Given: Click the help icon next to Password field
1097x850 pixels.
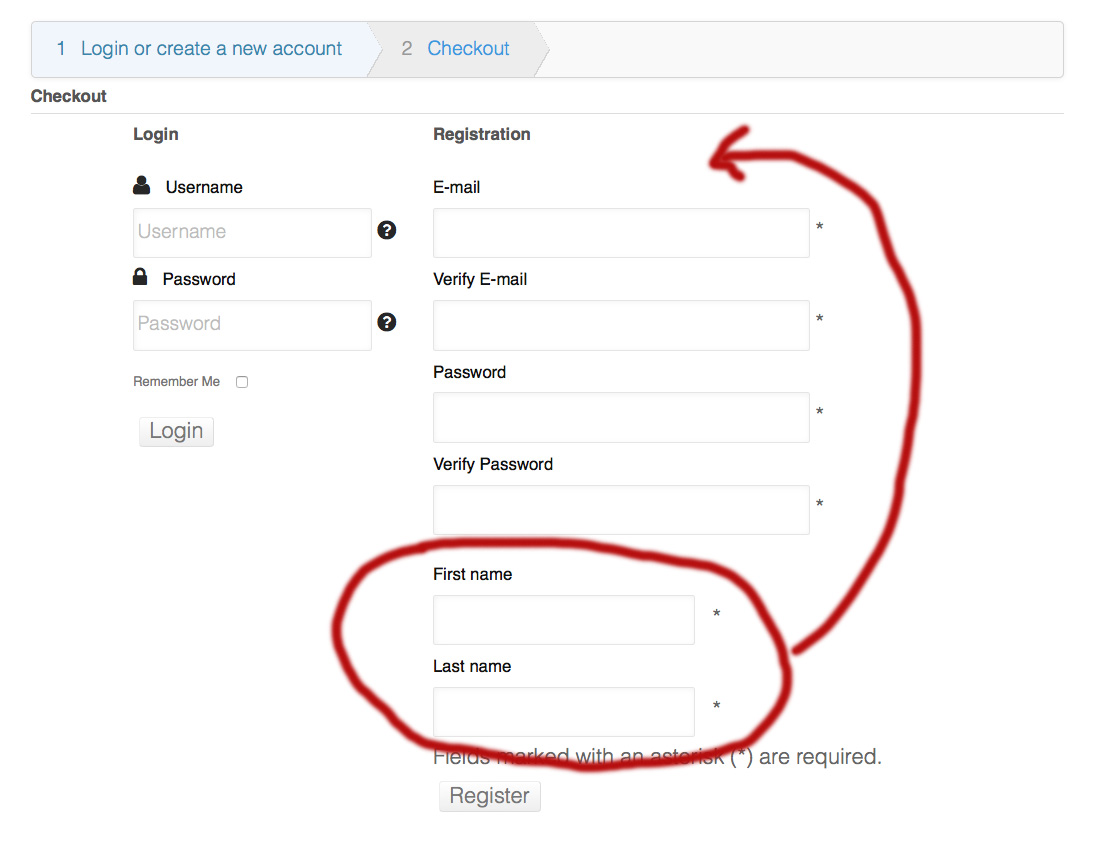Looking at the screenshot, I should click(387, 322).
